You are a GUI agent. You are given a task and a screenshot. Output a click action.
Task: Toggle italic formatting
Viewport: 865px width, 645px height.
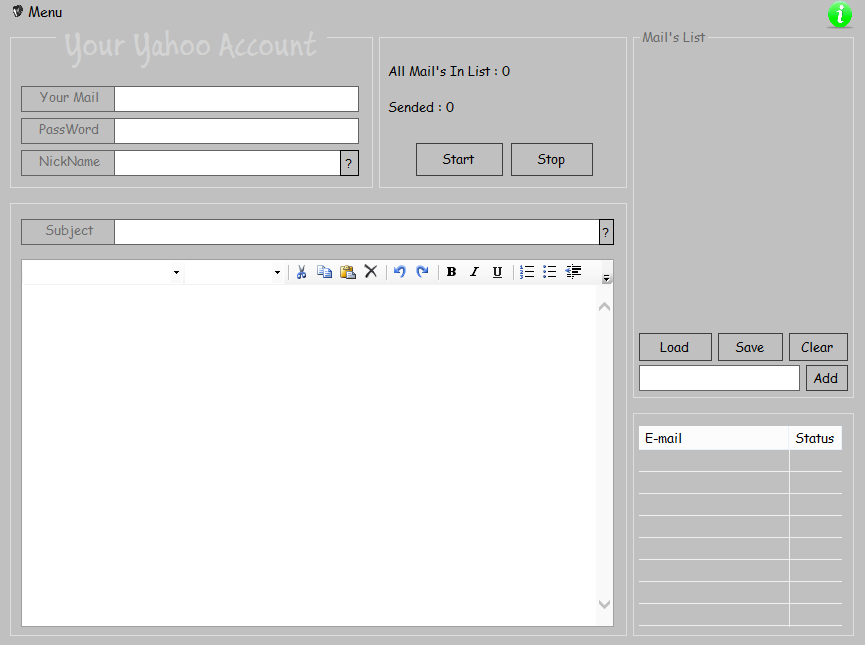474,272
